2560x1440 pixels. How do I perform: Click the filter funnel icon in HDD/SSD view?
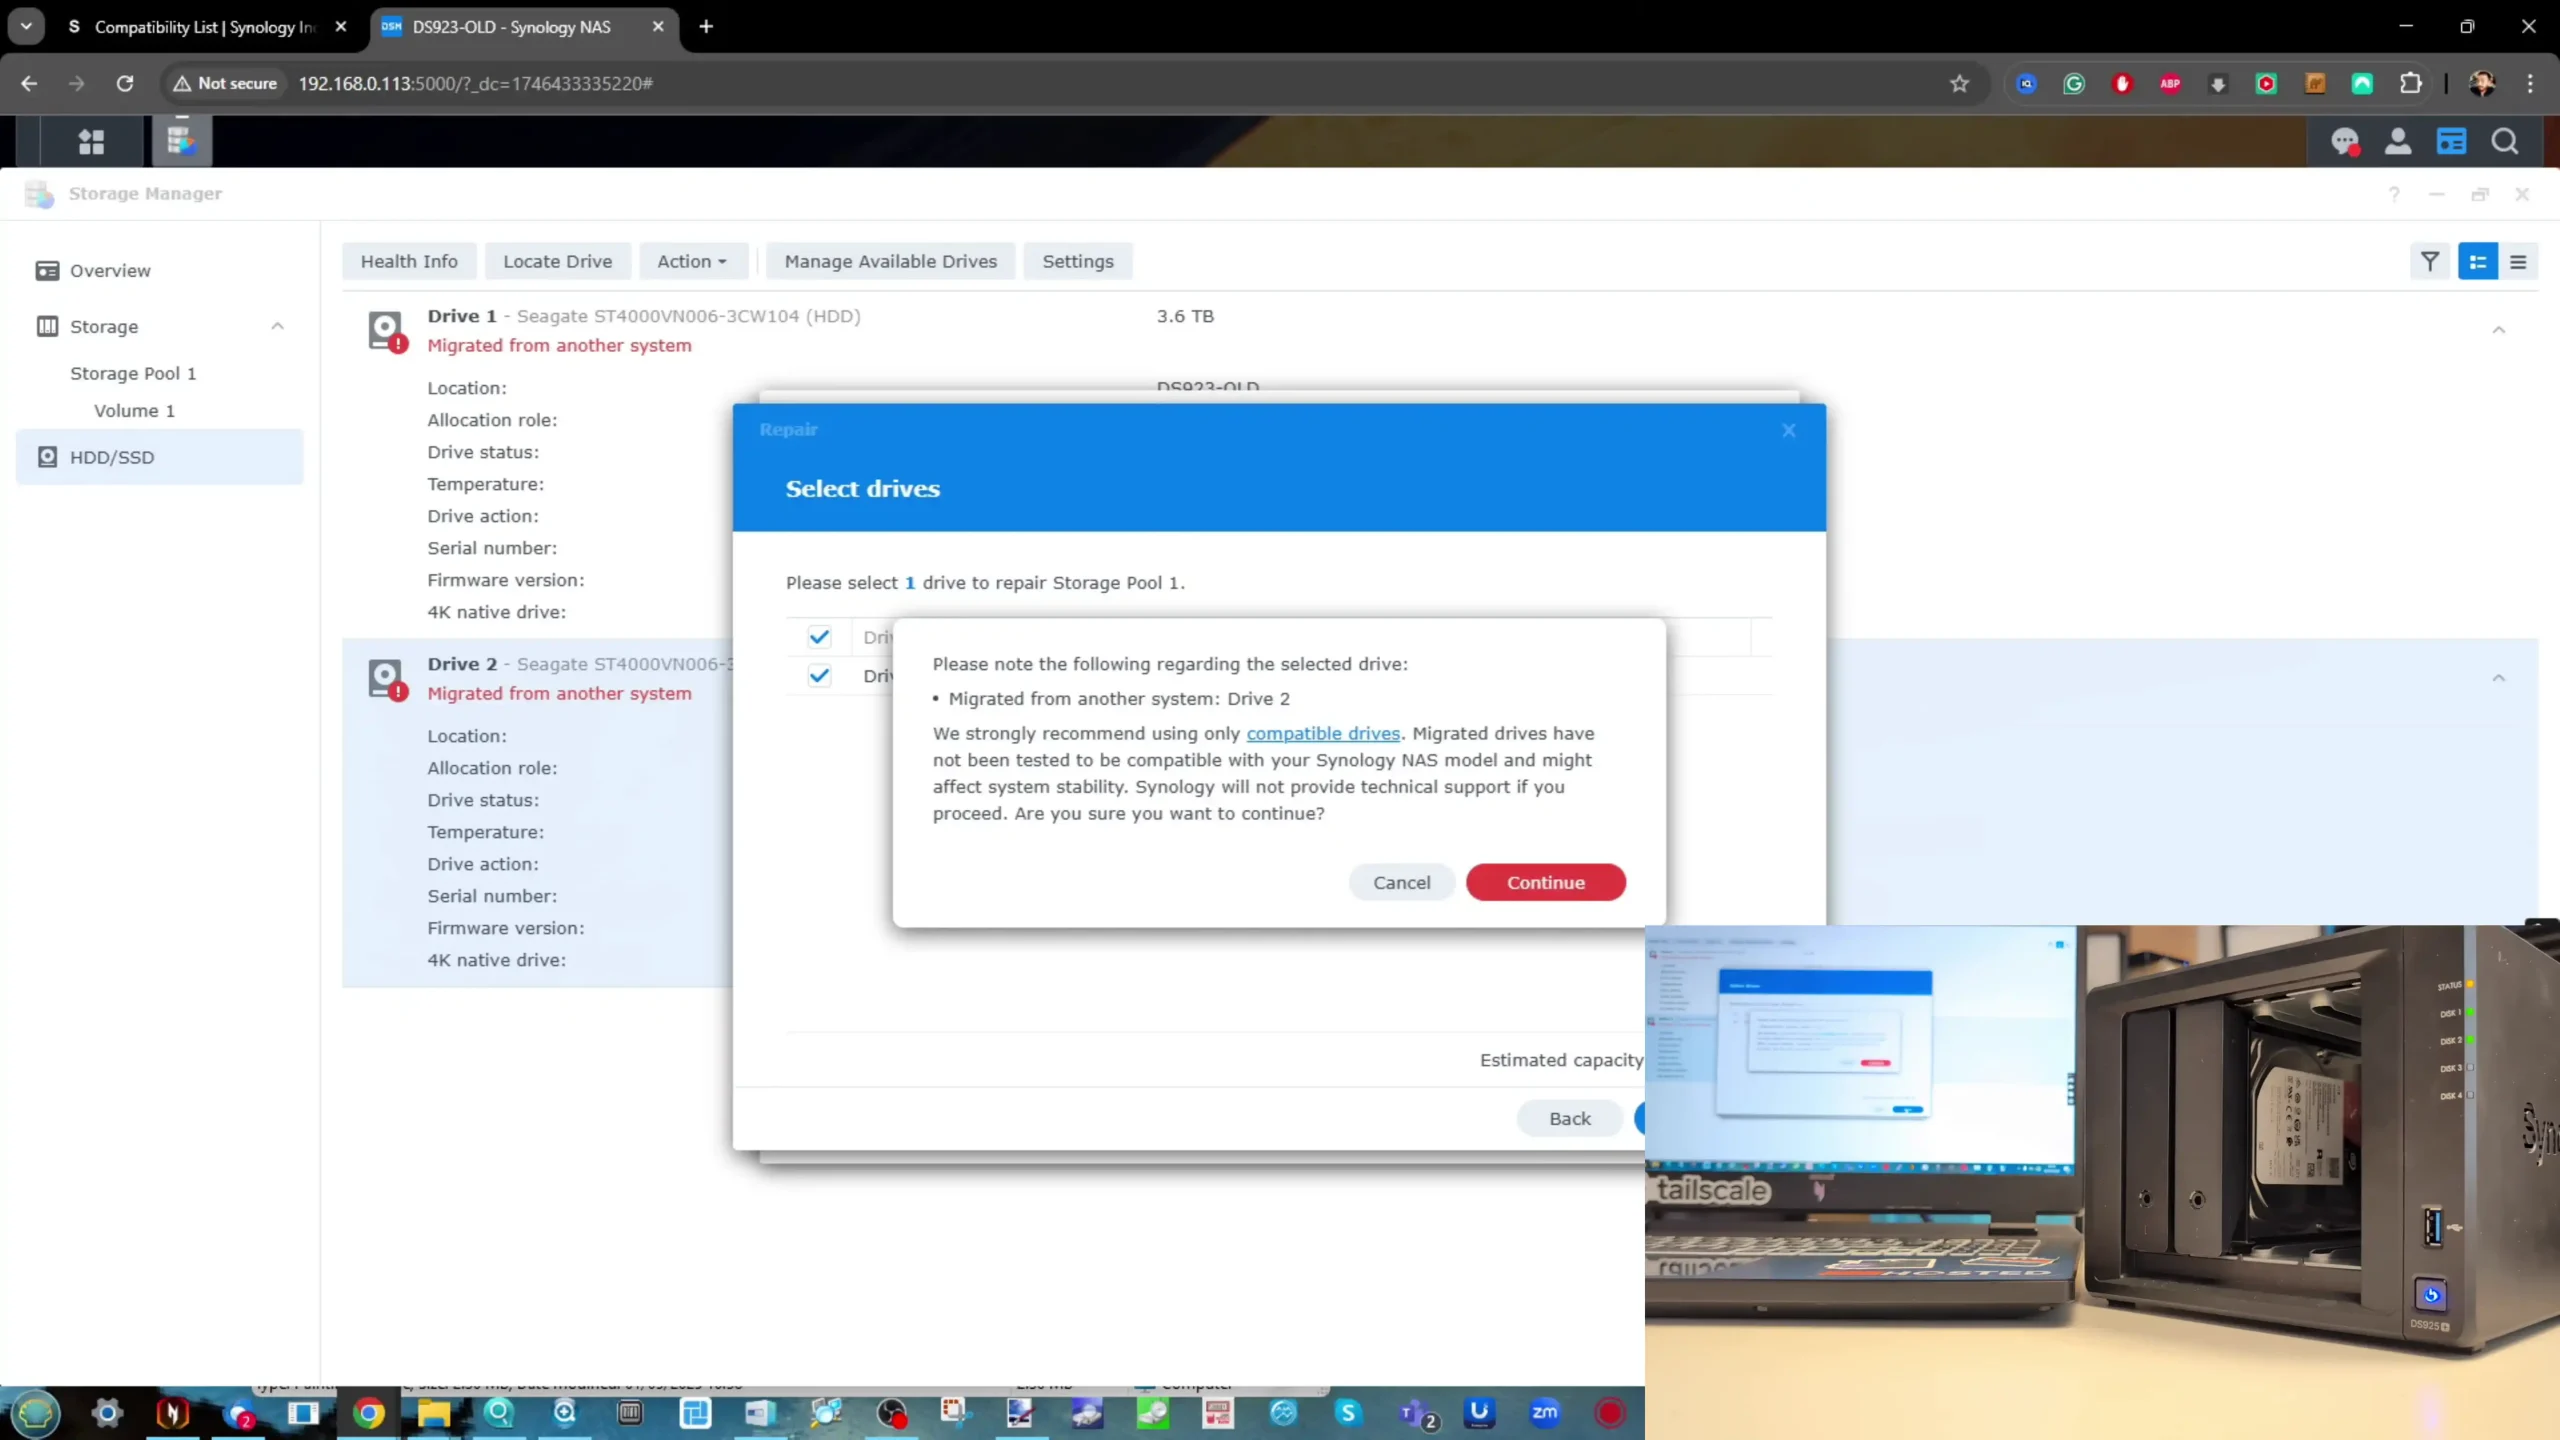tap(2430, 262)
